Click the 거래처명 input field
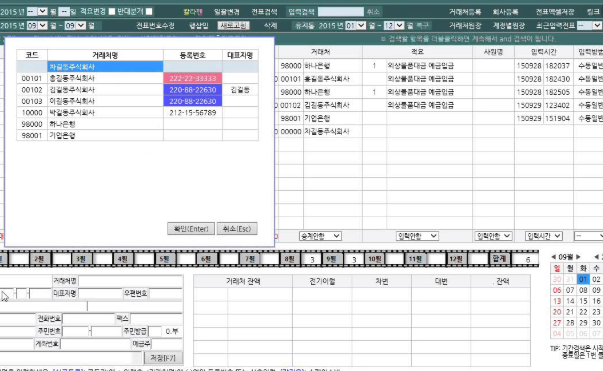Screen dimensions: 603x371 coord(130,281)
